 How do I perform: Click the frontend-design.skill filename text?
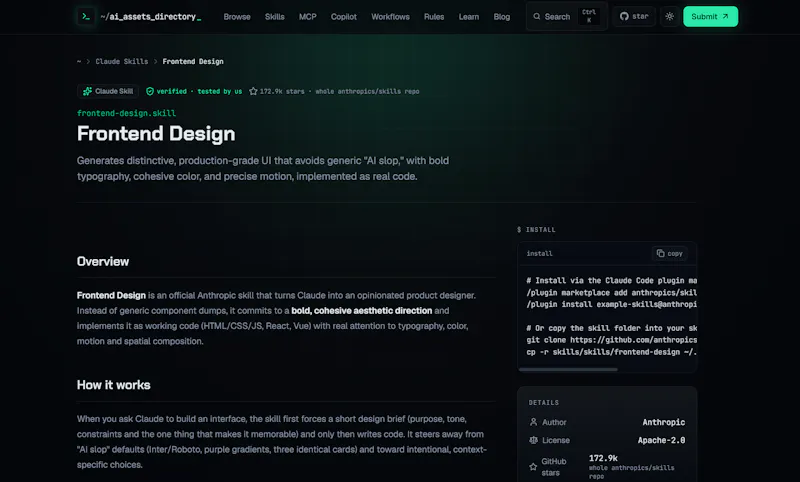pyautogui.click(x=126, y=113)
